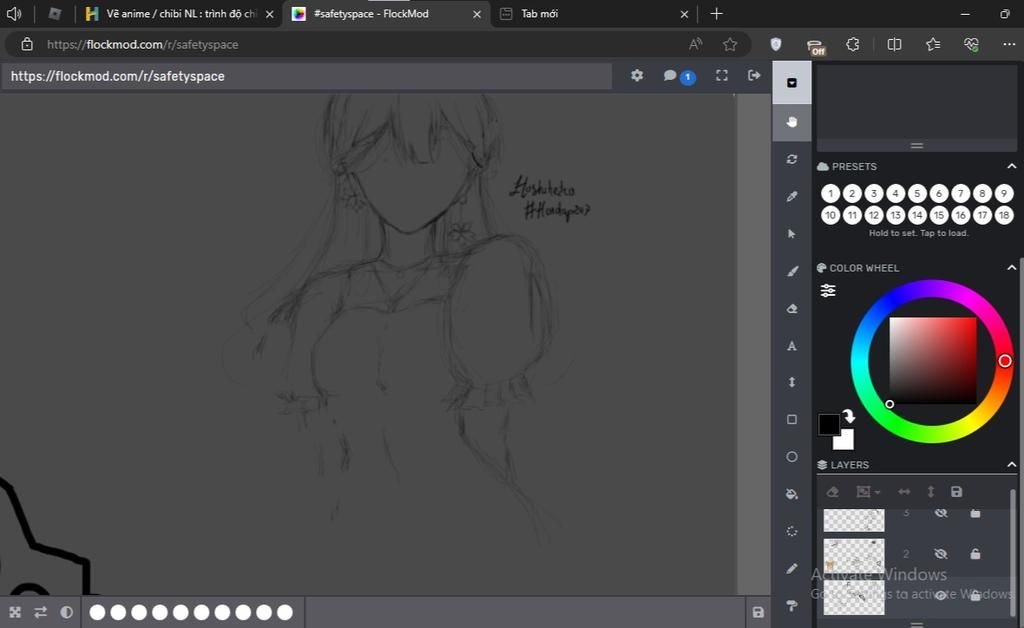The height and width of the screenshot is (628, 1024).
Task: Select the Rectangle shape tool
Action: click(792, 419)
